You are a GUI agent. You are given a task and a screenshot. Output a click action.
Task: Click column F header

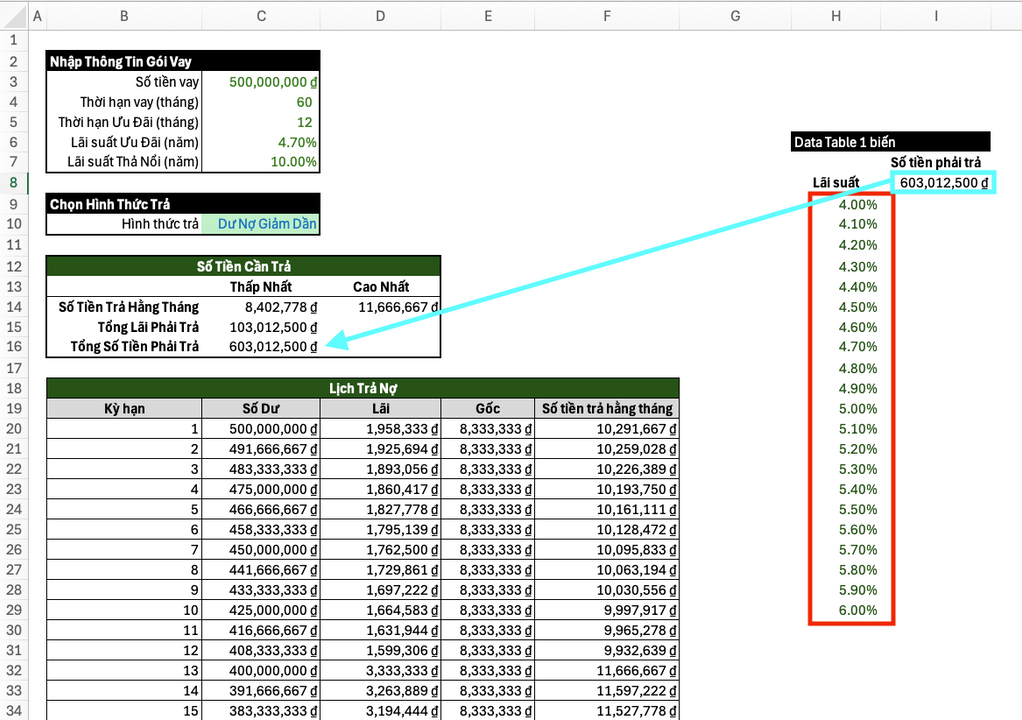(x=607, y=16)
